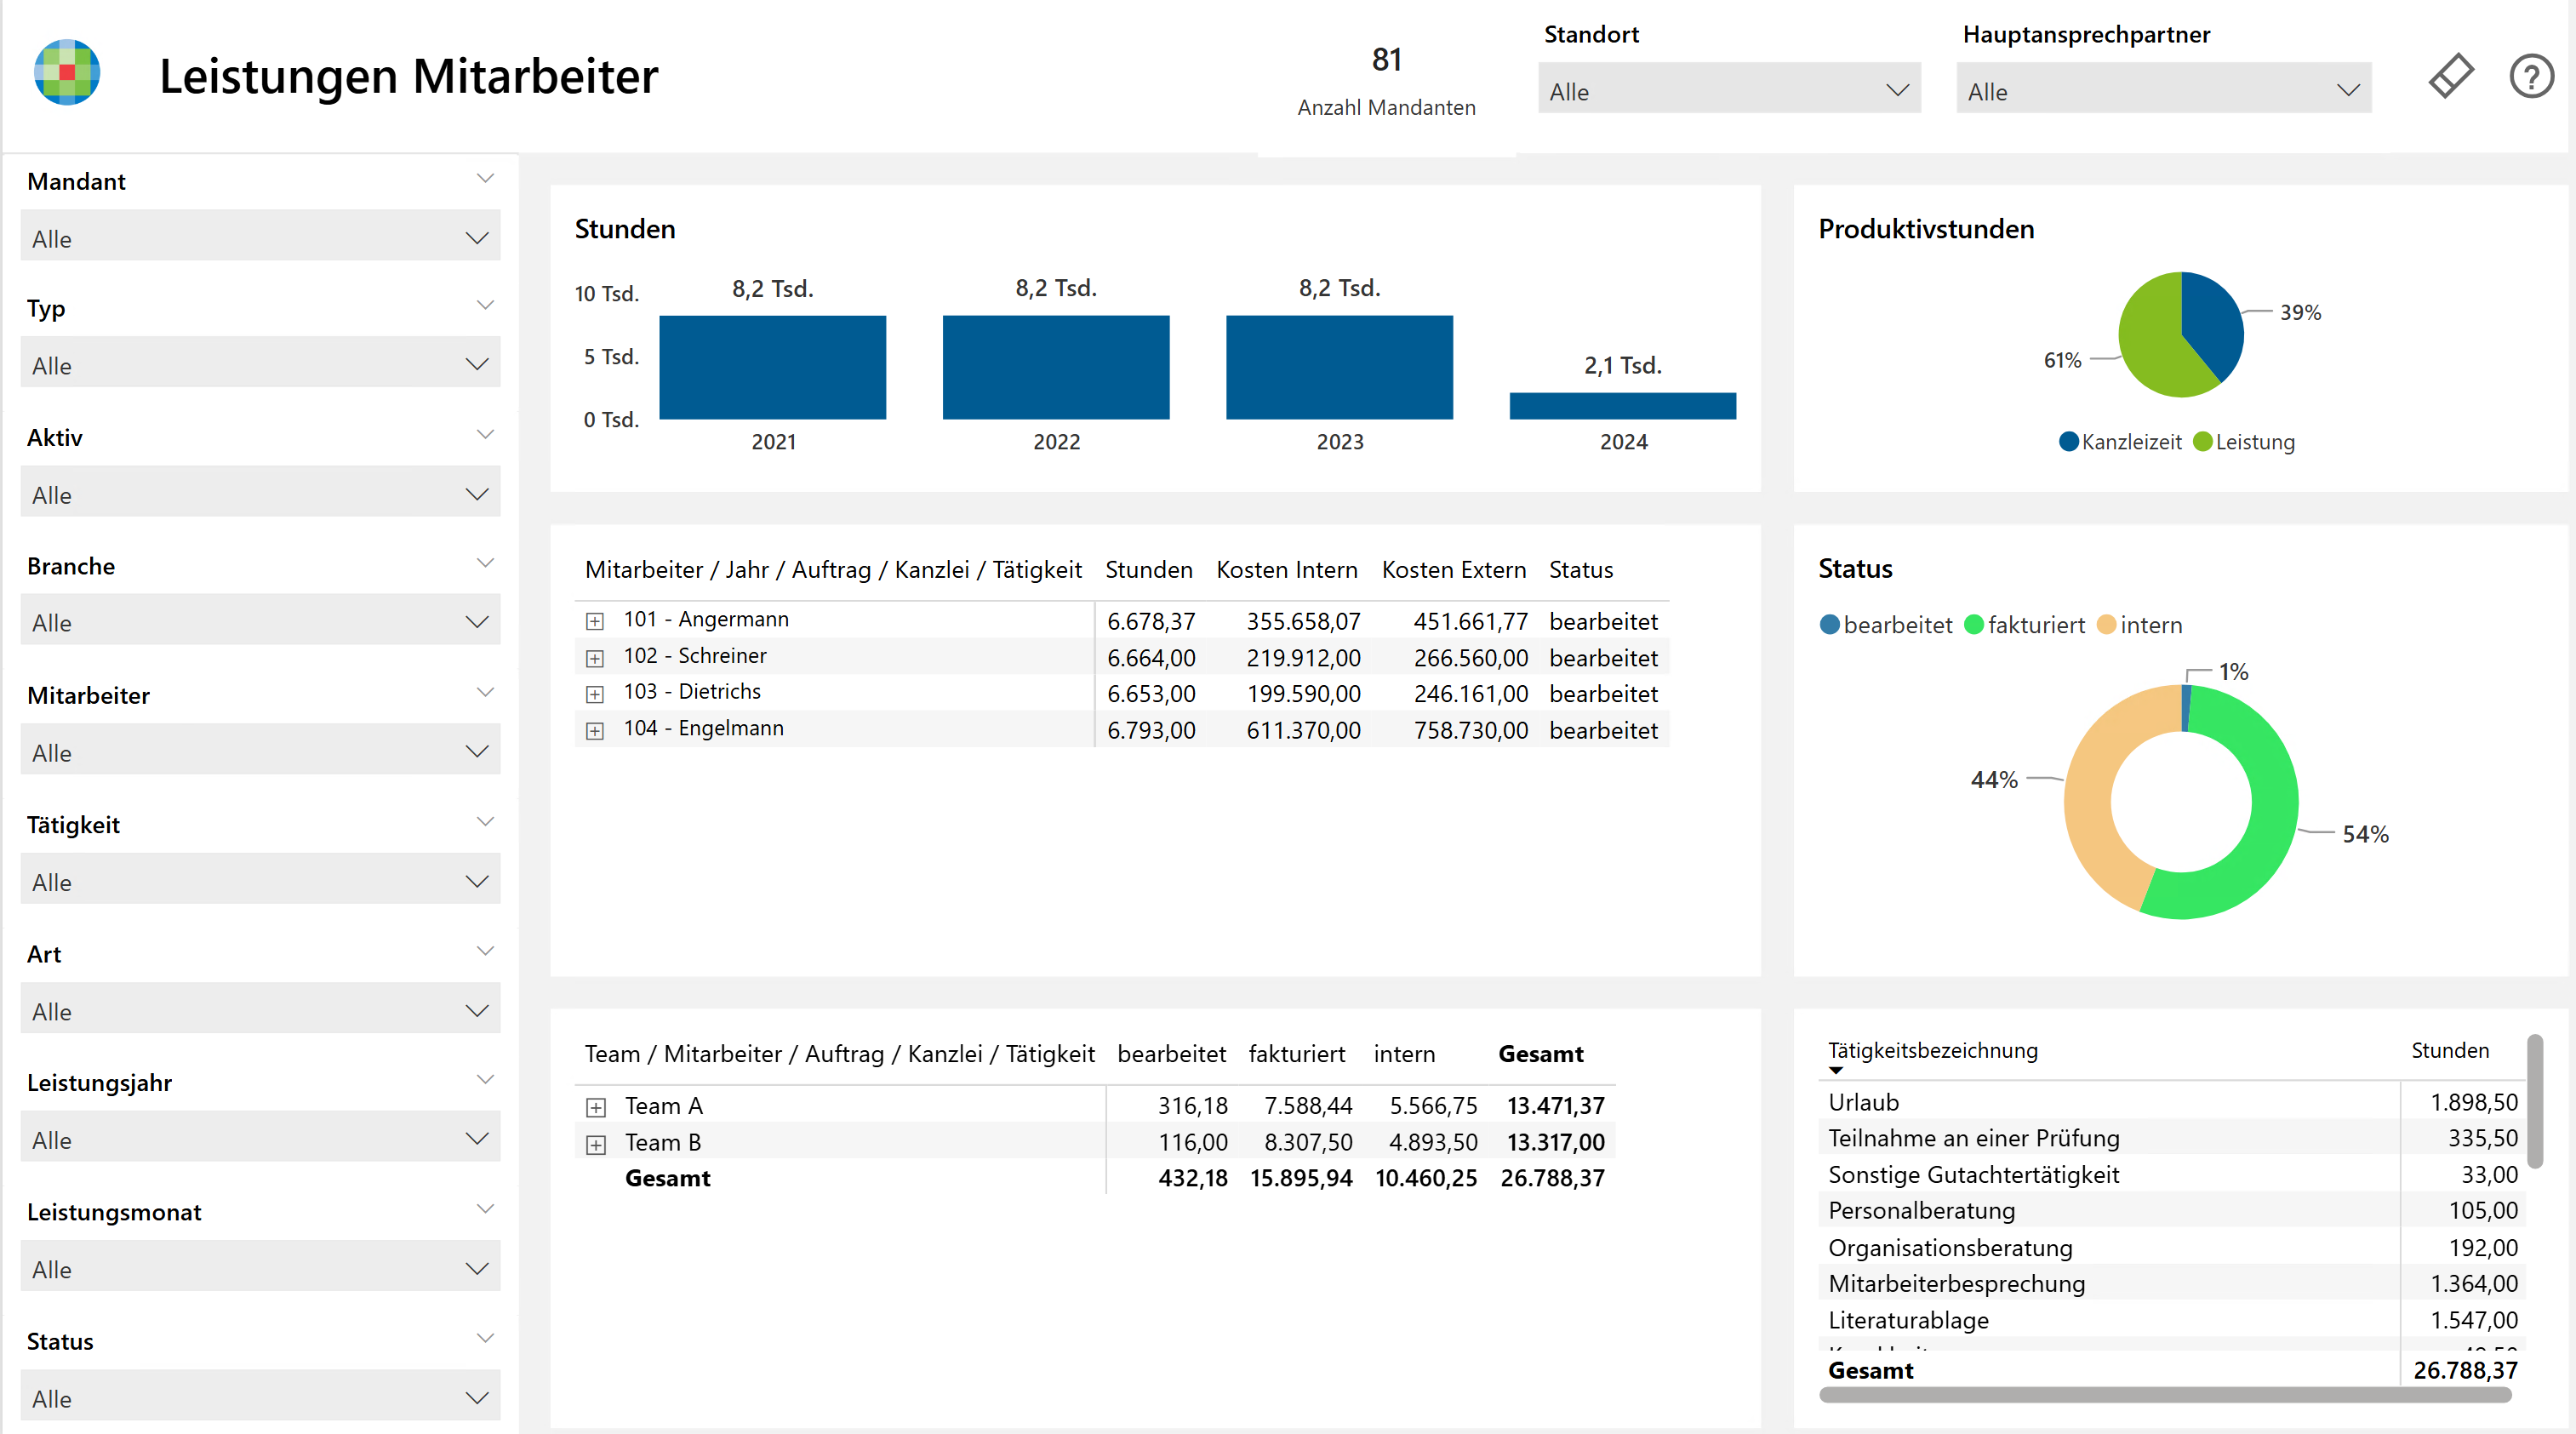
Task: Open the Leistungsmonat Alle dropdown
Action: pos(260,1268)
